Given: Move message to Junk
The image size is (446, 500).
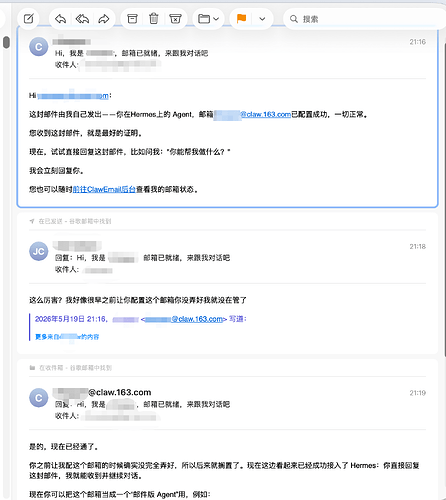Looking at the screenshot, I should pyautogui.click(x=175, y=19).
